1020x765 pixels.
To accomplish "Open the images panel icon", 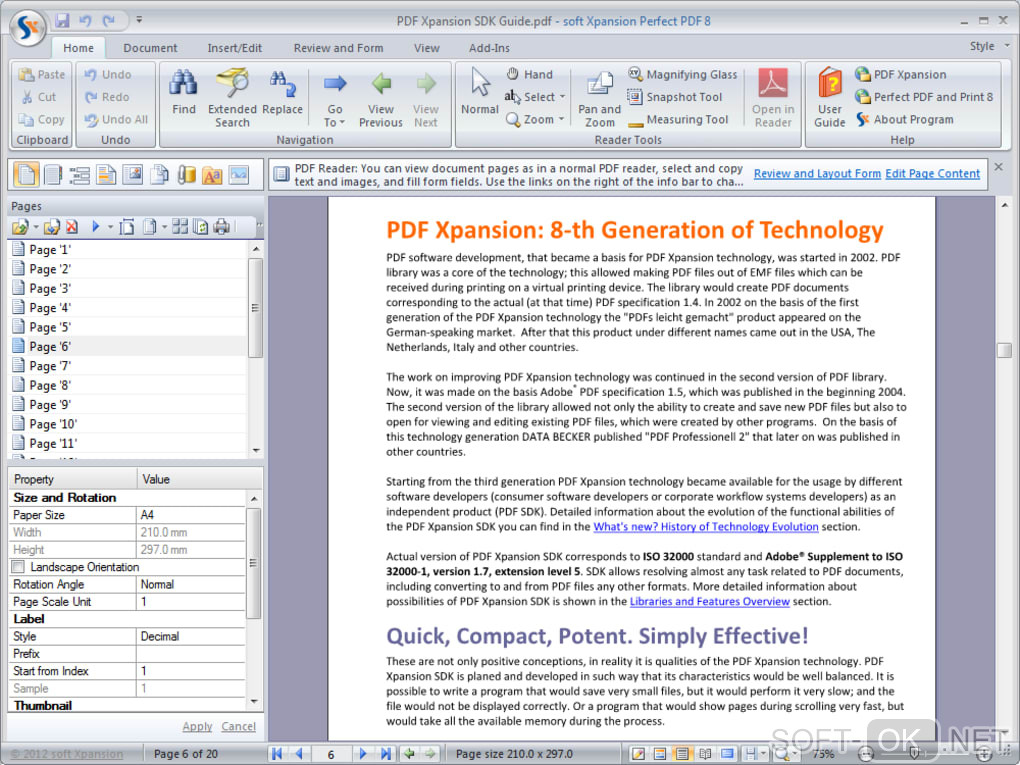I will tap(239, 175).
